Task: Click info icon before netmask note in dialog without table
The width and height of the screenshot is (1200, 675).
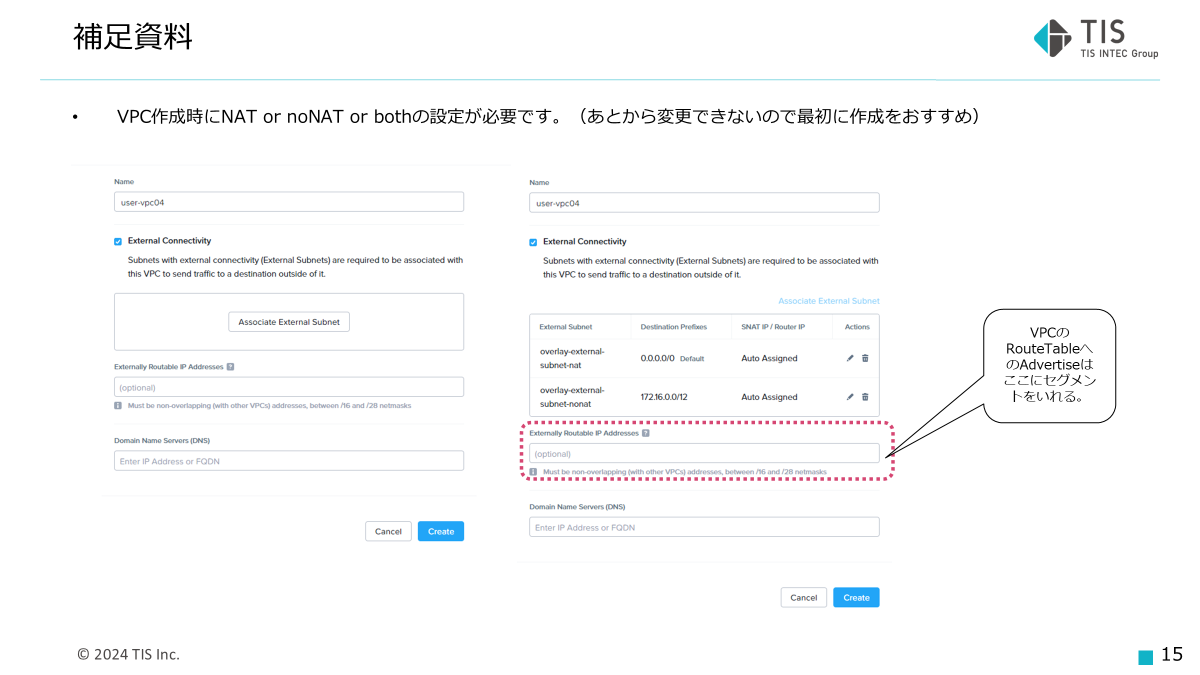Action: pyautogui.click(x=118, y=405)
